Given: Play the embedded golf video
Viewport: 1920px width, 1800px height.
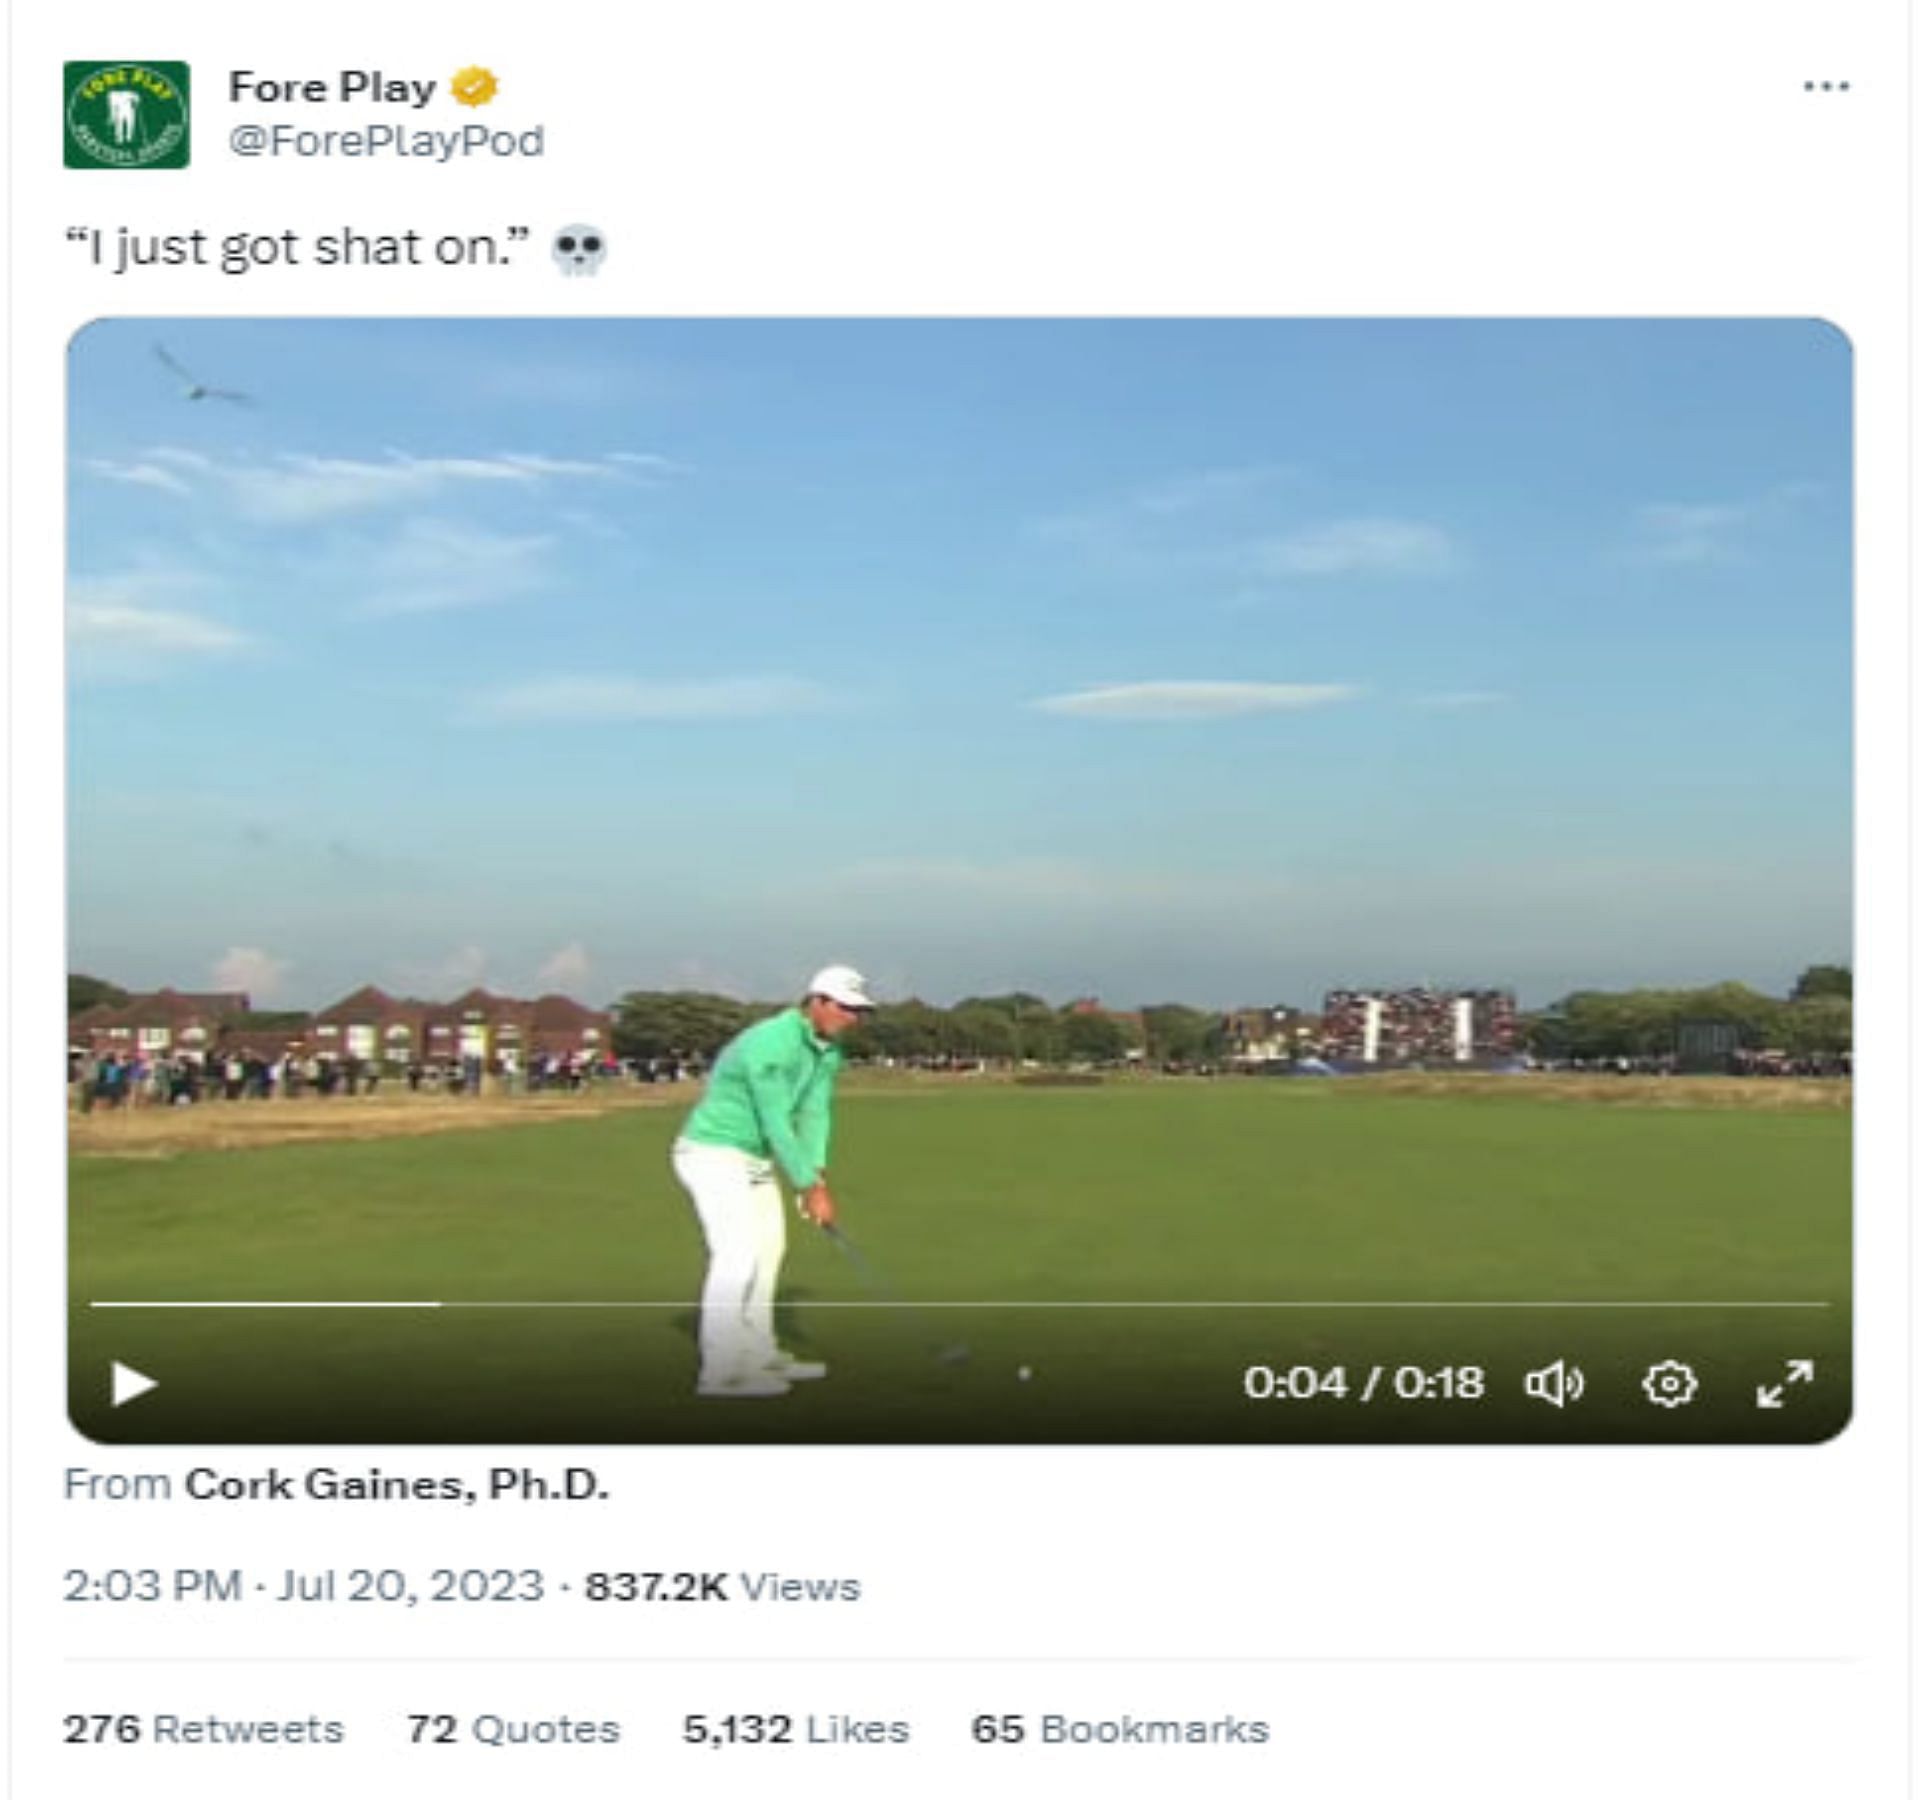Looking at the screenshot, I should pos(134,1385).
